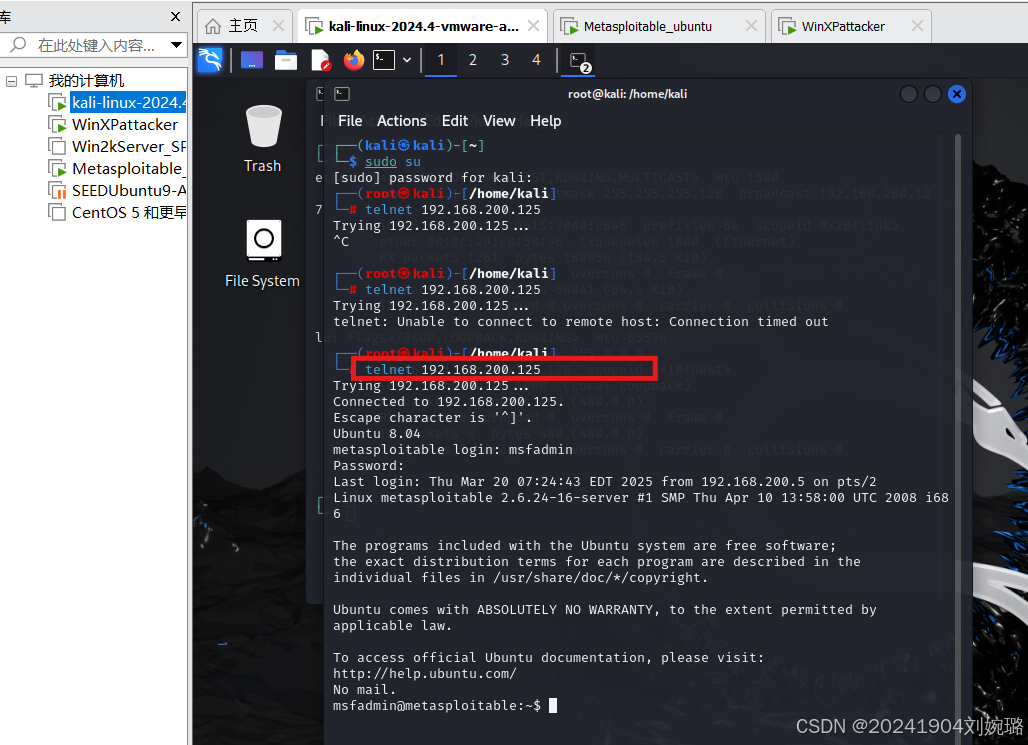Click the 'Ubuntu 8.04' banner line

pyautogui.click(x=377, y=433)
